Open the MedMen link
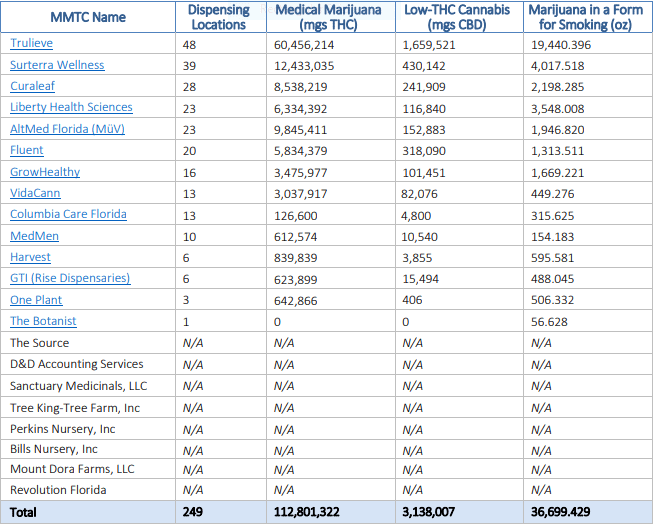The image size is (654, 525). pyautogui.click(x=34, y=236)
